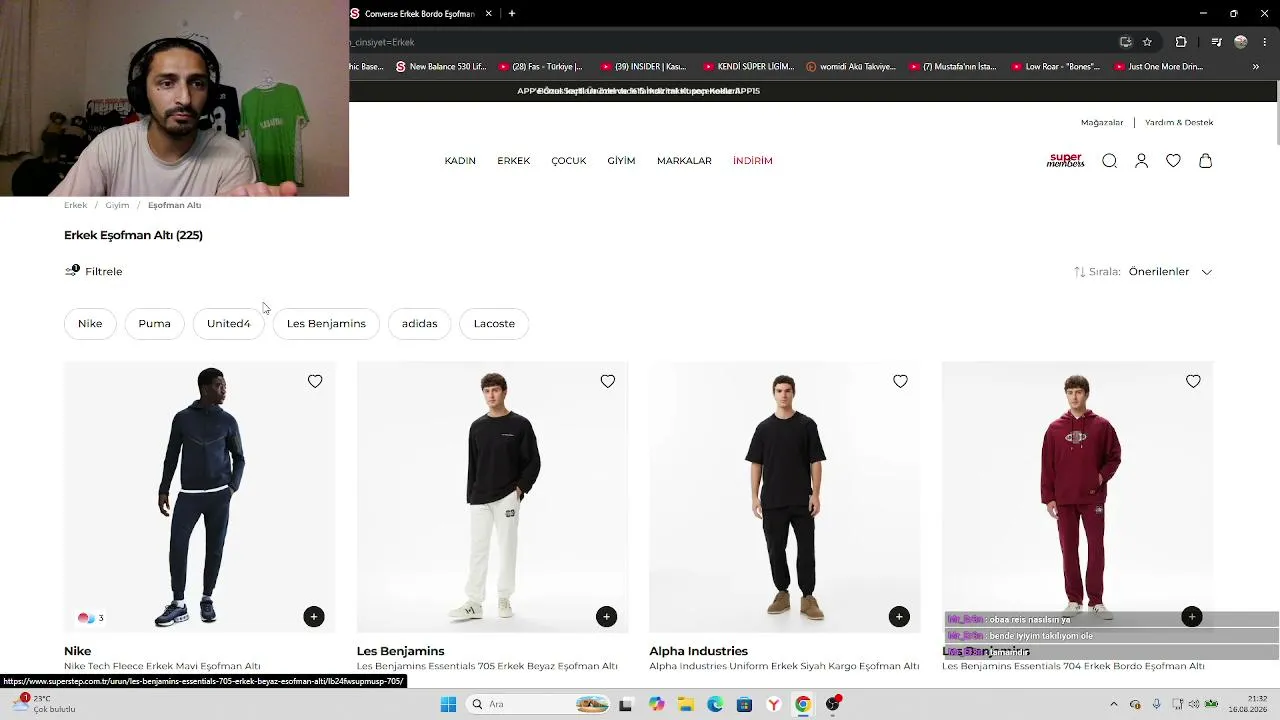This screenshot has height=720, width=1280.
Task: Quick-add Alpha Industries cargo pants with plus
Action: point(899,617)
